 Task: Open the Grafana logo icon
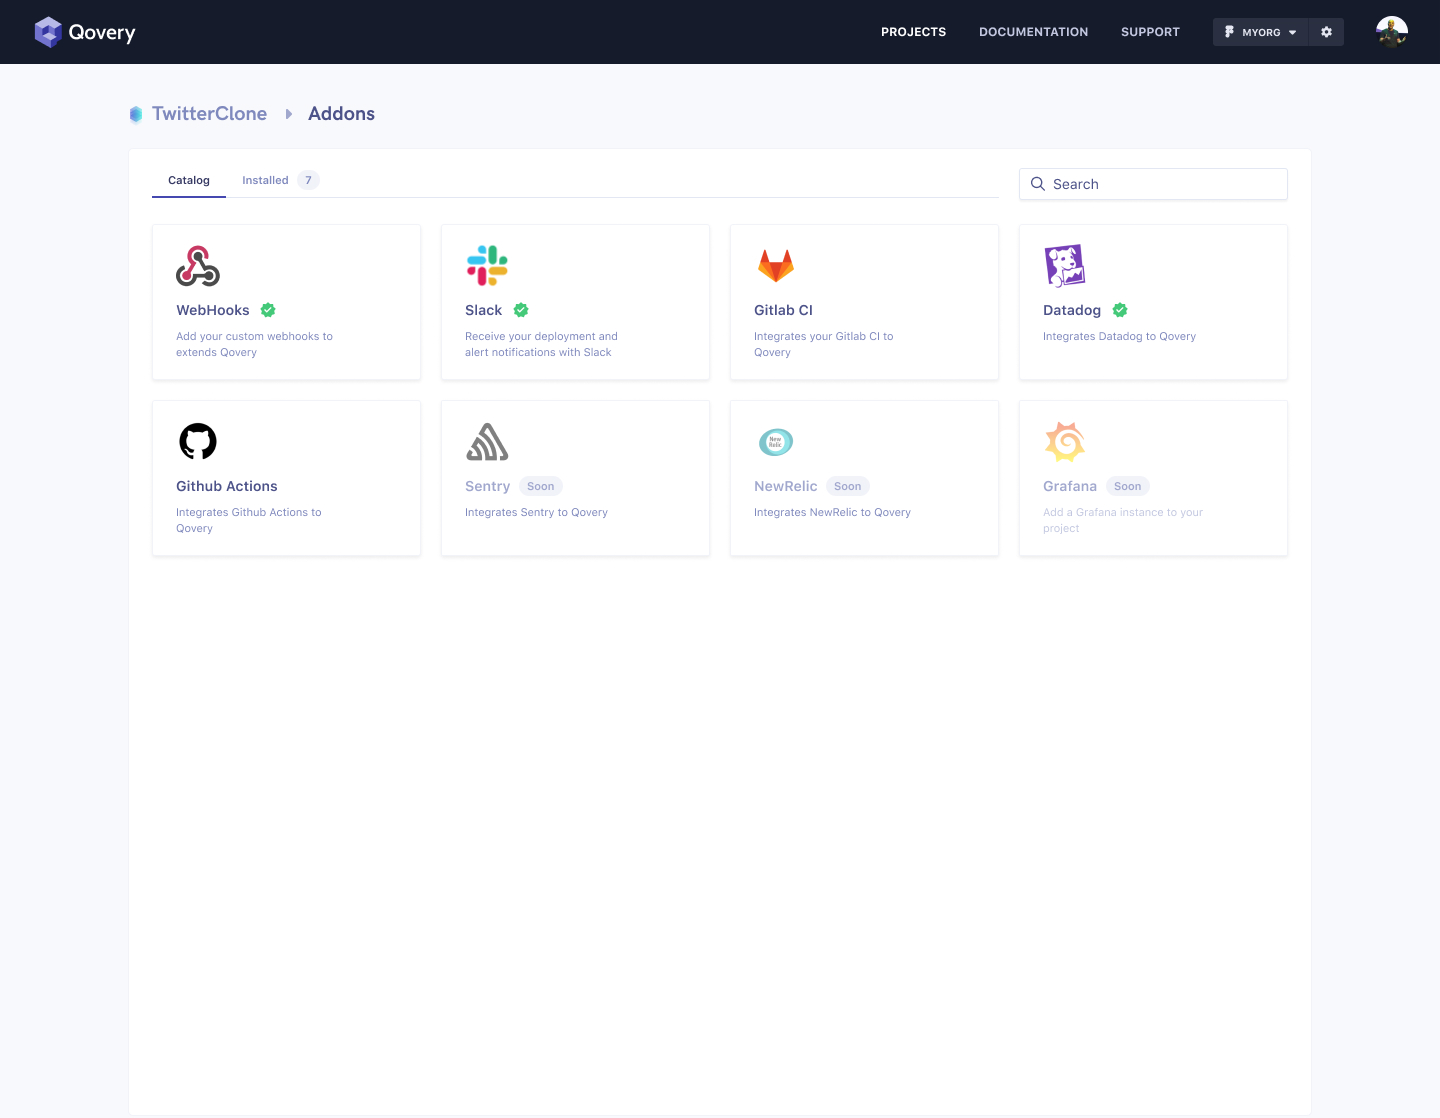(x=1065, y=441)
